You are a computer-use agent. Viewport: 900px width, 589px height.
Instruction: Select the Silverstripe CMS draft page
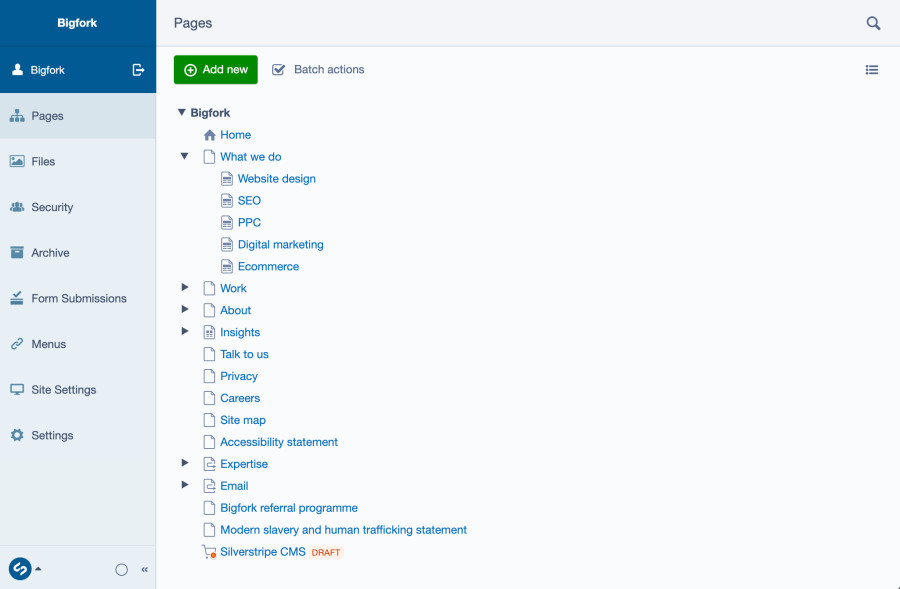pyautogui.click(x=262, y=551)
